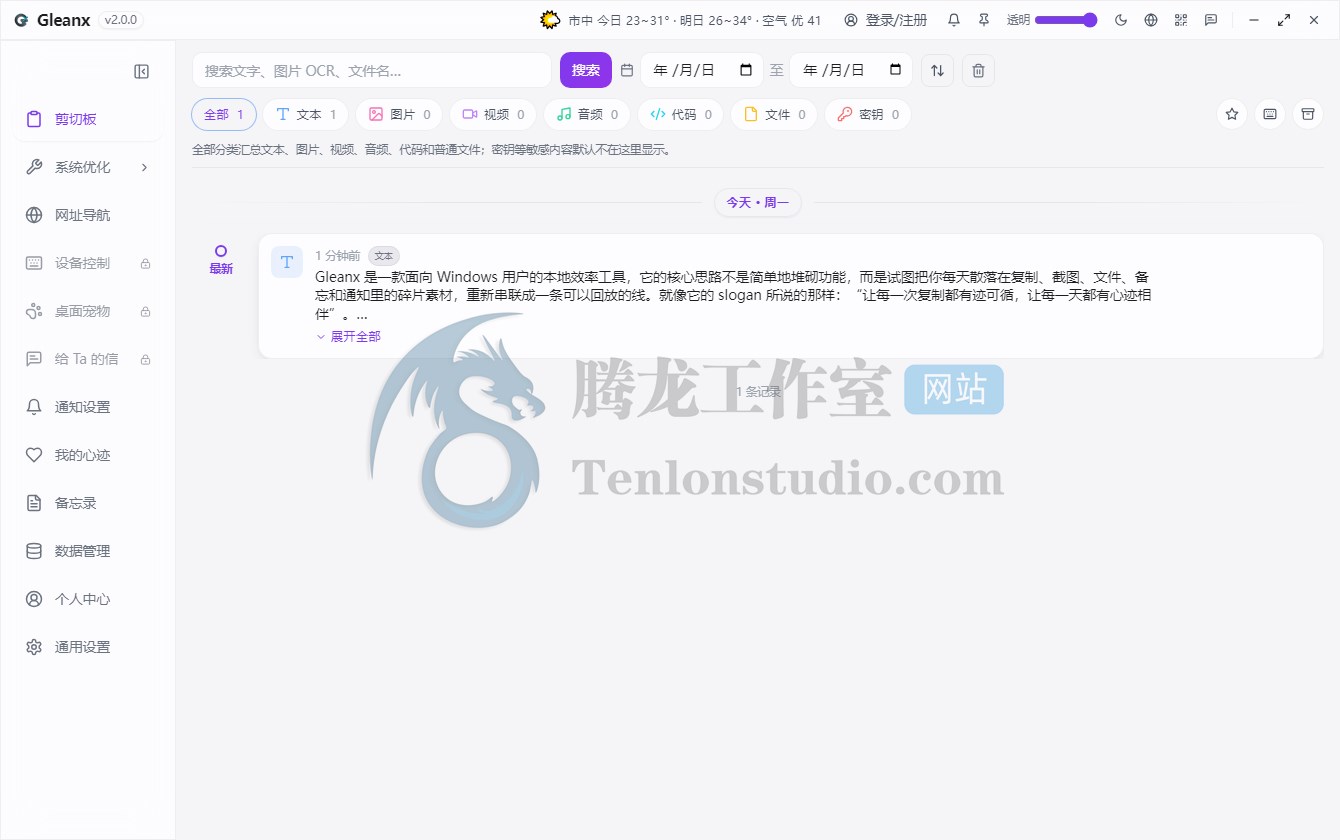Filter records by 文本 text
The width and height of the screenshot is (1340, 840).
[x=306, y=114]
